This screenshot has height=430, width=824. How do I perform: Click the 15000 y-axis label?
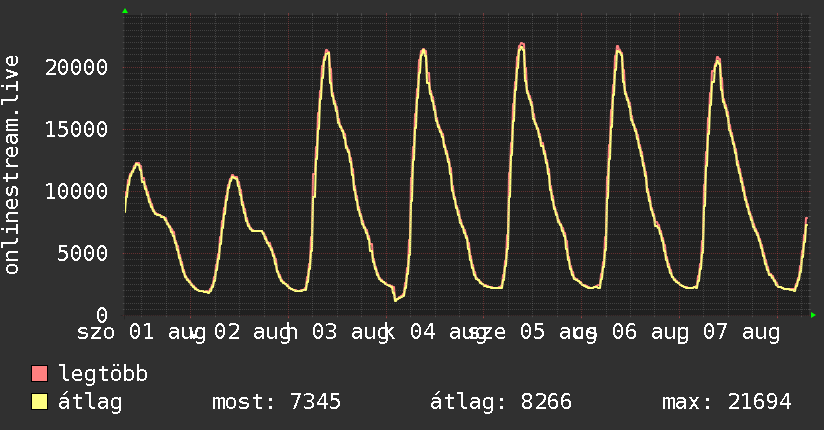click(77, 129)
